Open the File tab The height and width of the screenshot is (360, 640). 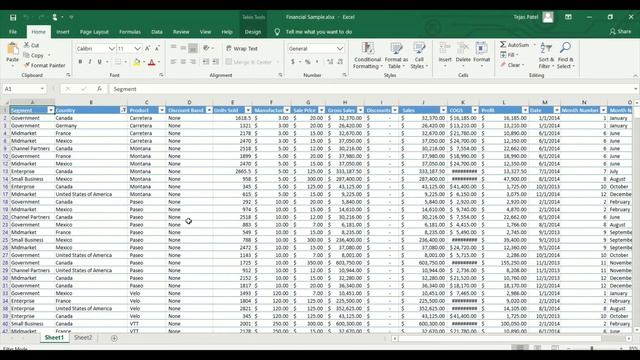pos(13,32)
